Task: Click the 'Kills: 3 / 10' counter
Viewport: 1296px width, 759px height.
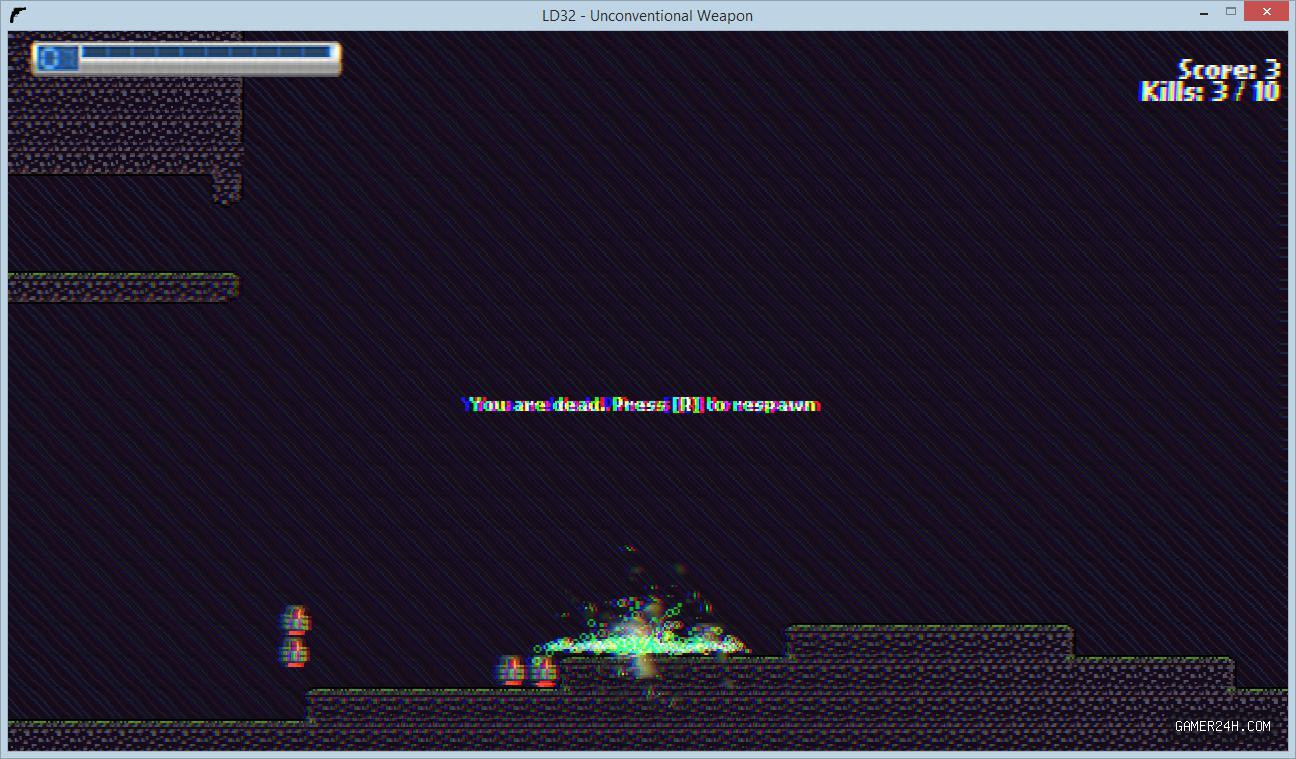Action: (x=1210, y=91)
